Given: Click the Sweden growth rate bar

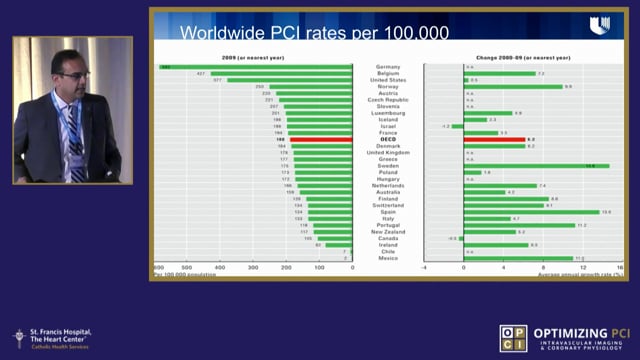Looking at the screenshot, I should tap(536, 166).
